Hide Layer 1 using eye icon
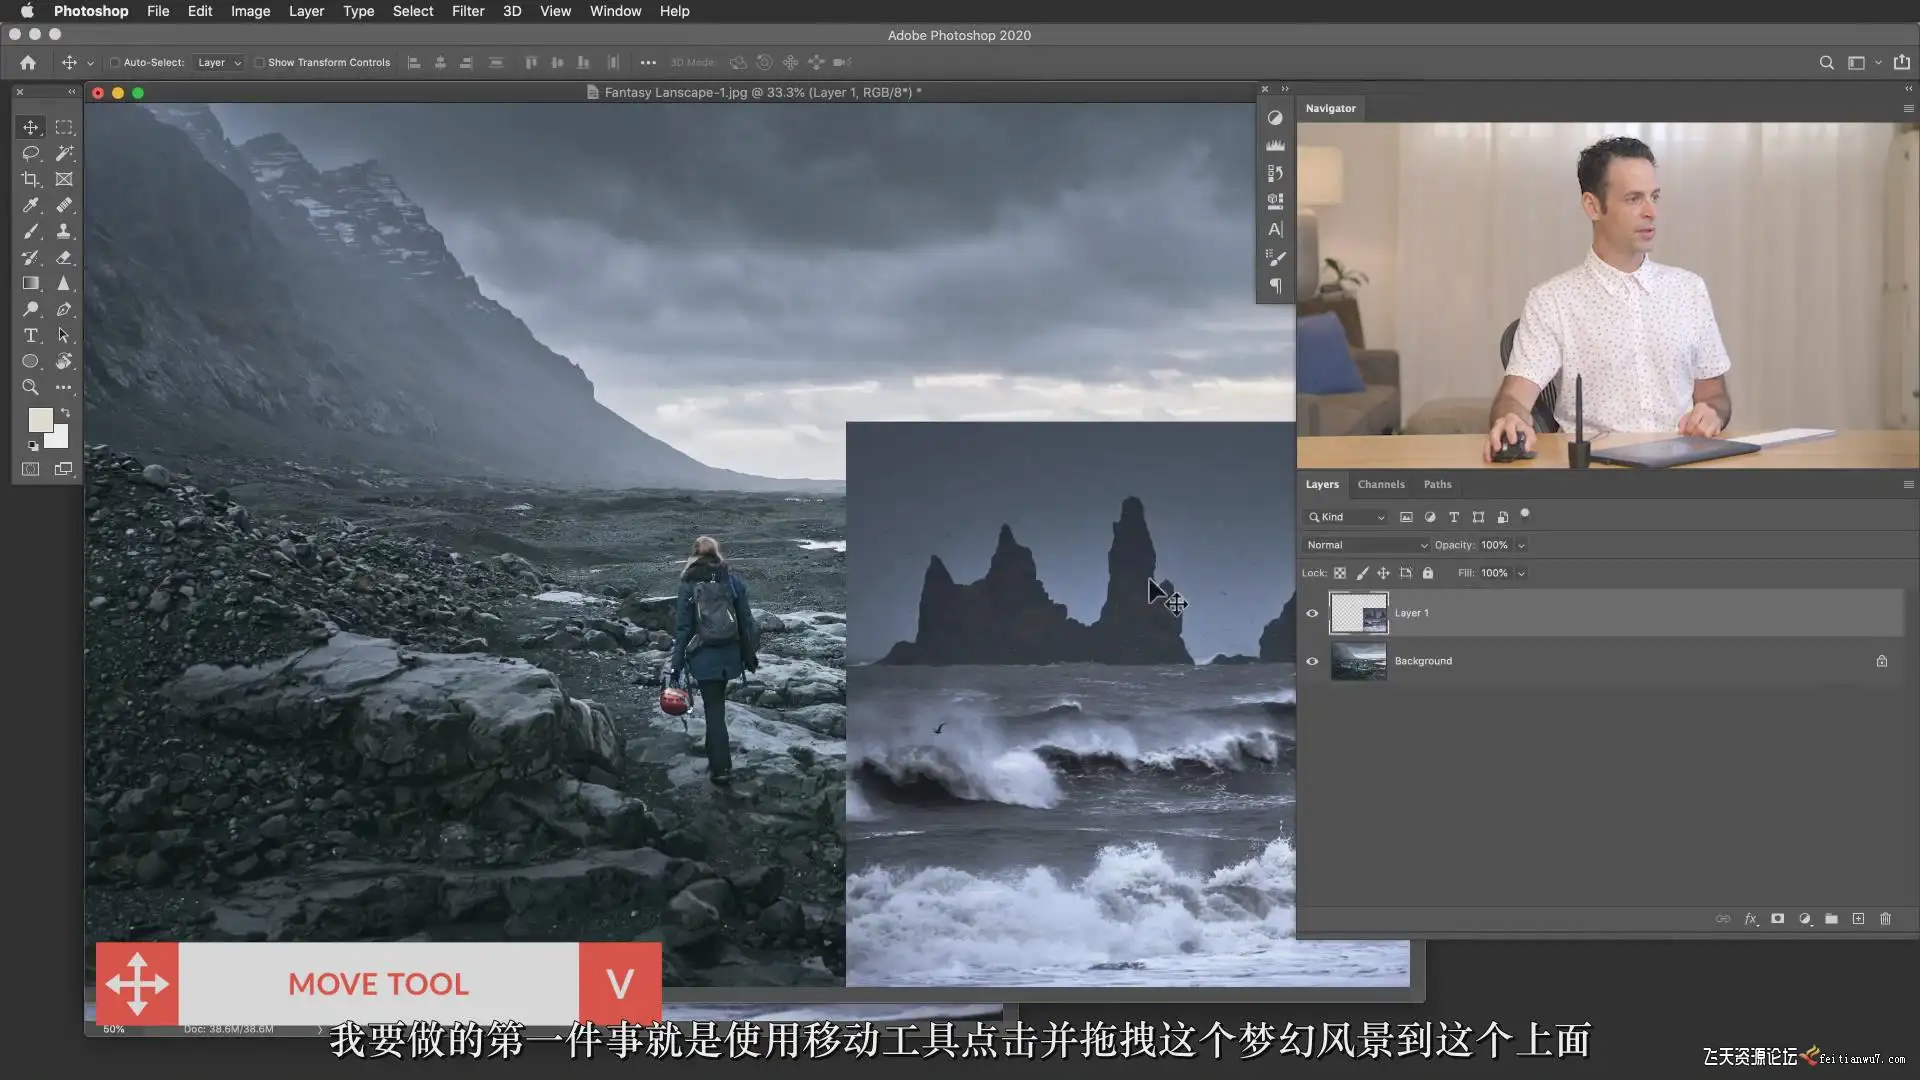This screenshot has height=1080, width=1920. (x=1312, y=613)
